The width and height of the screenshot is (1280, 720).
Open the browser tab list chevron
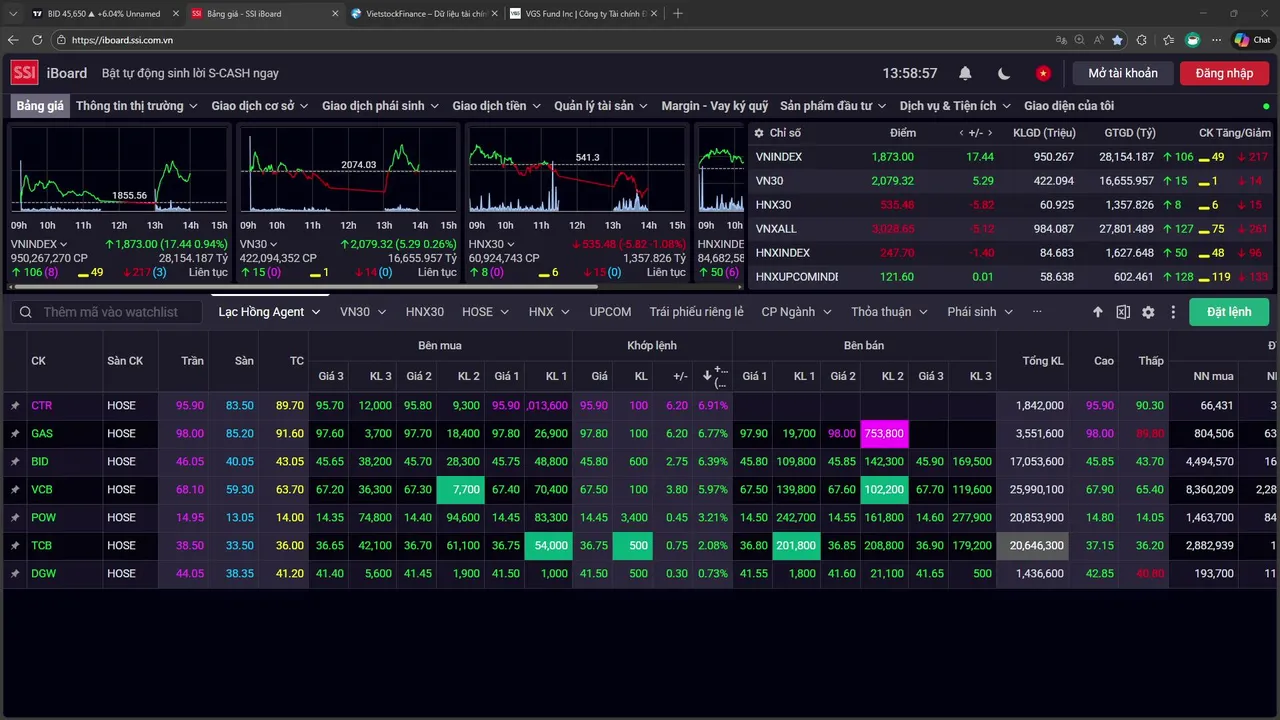click(x=13, y=13)
